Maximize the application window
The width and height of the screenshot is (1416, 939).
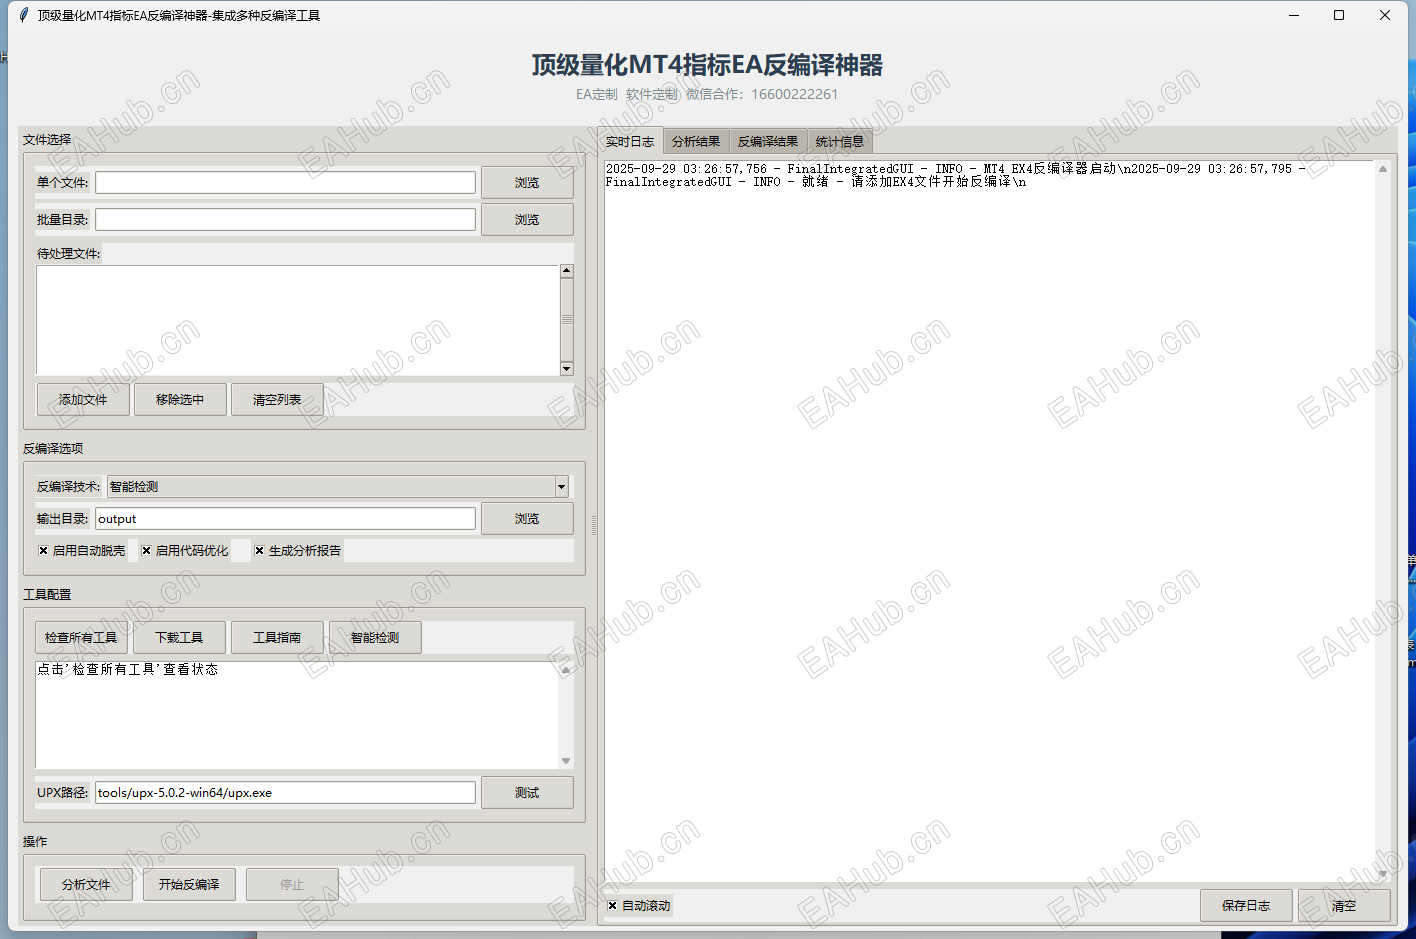pyautogui.click(x=1339, y=15)
